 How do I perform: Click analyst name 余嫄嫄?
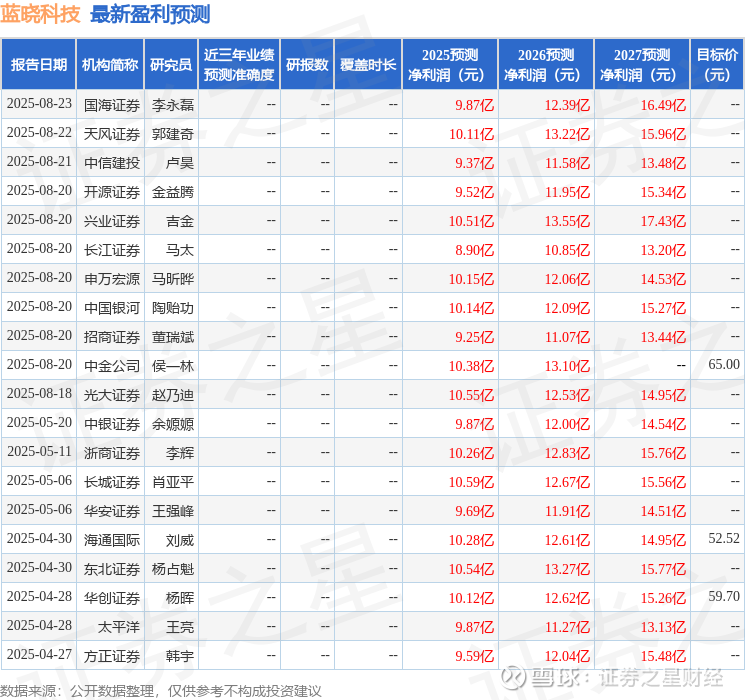173,424
